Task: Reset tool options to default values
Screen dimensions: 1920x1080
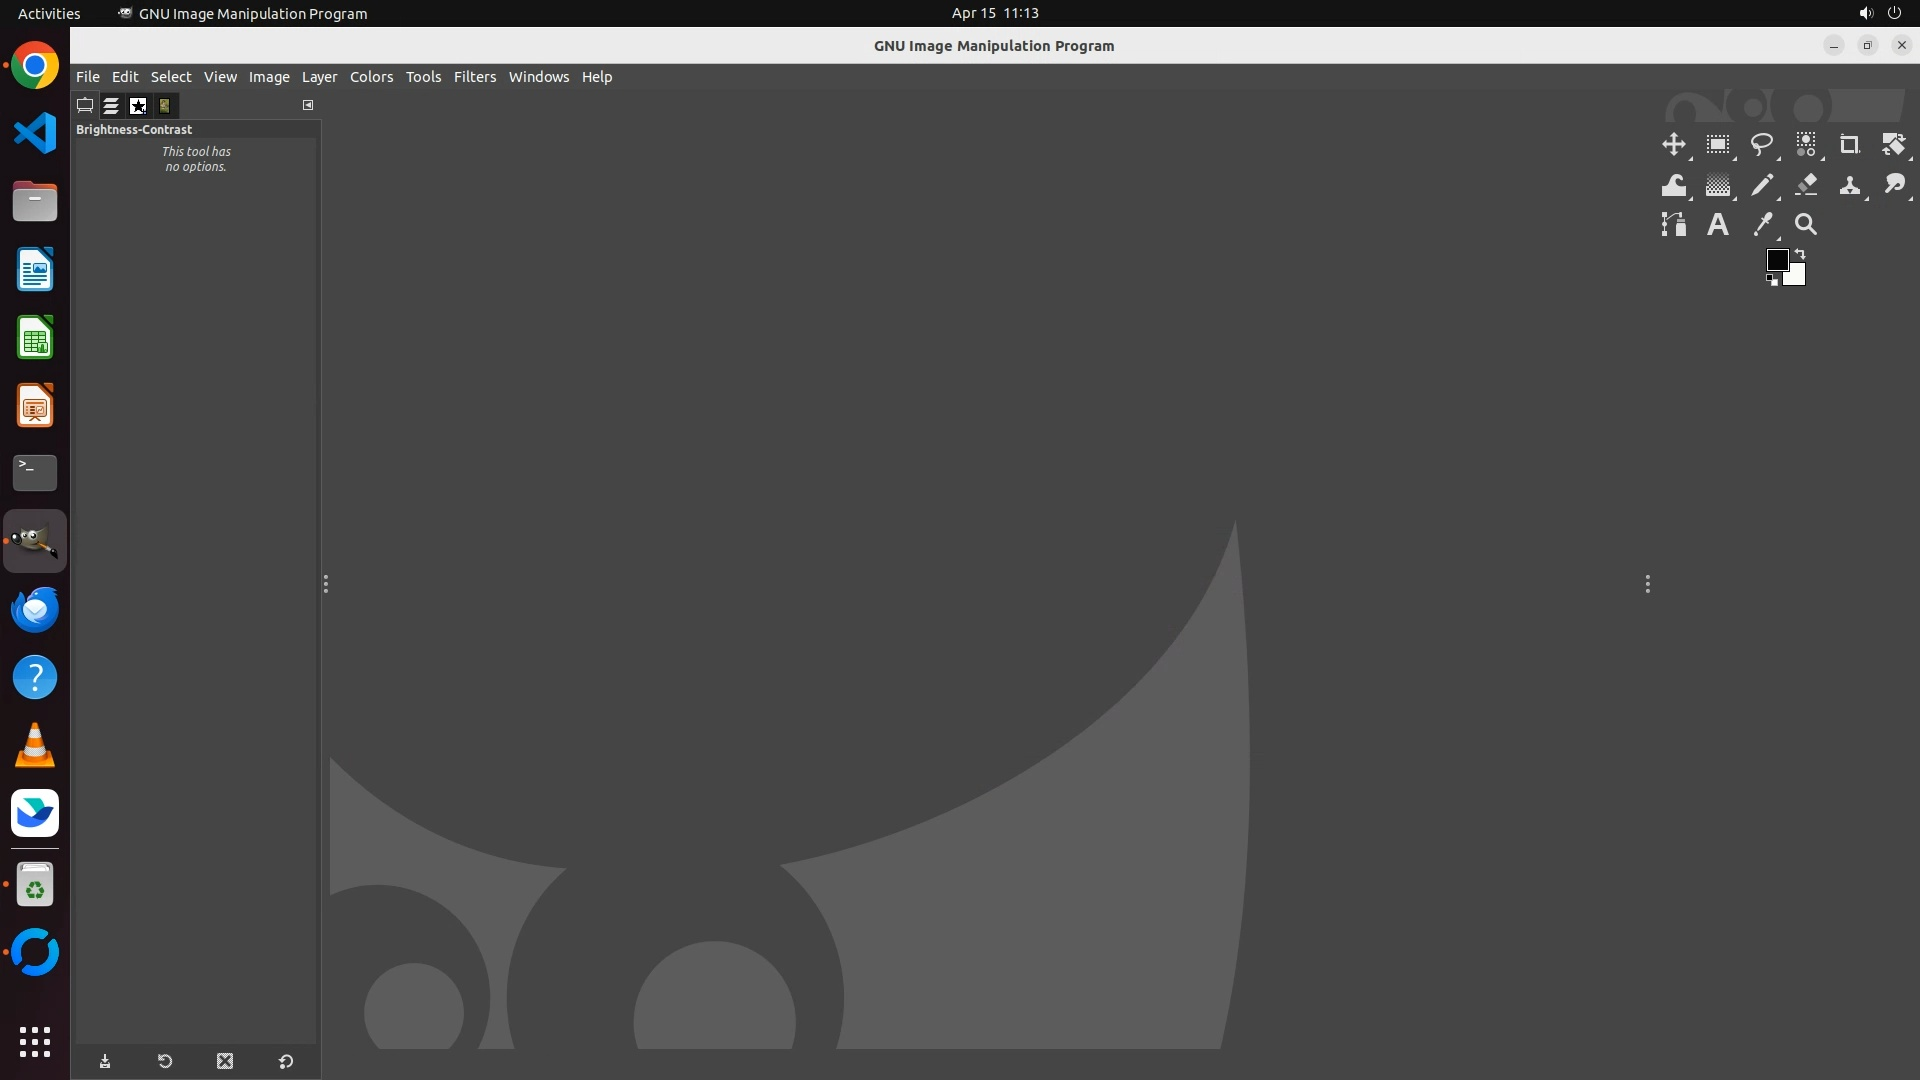Action: [285, 1062]
